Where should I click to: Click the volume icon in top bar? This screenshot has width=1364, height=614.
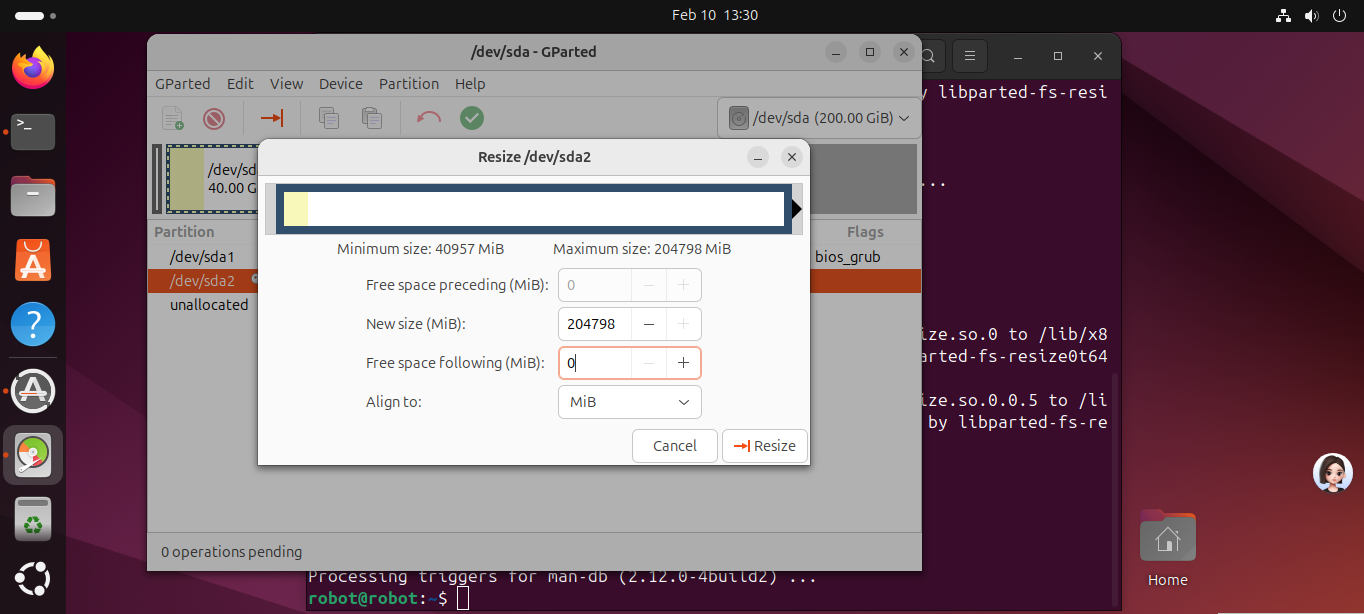[1312, 15]
